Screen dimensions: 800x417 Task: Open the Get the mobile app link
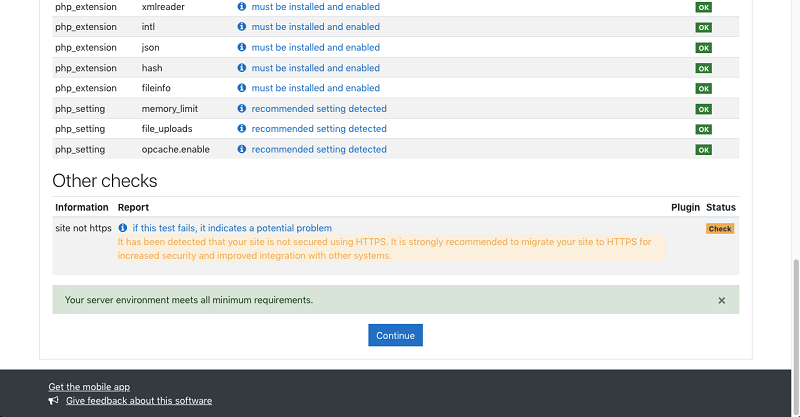(89, 387)
